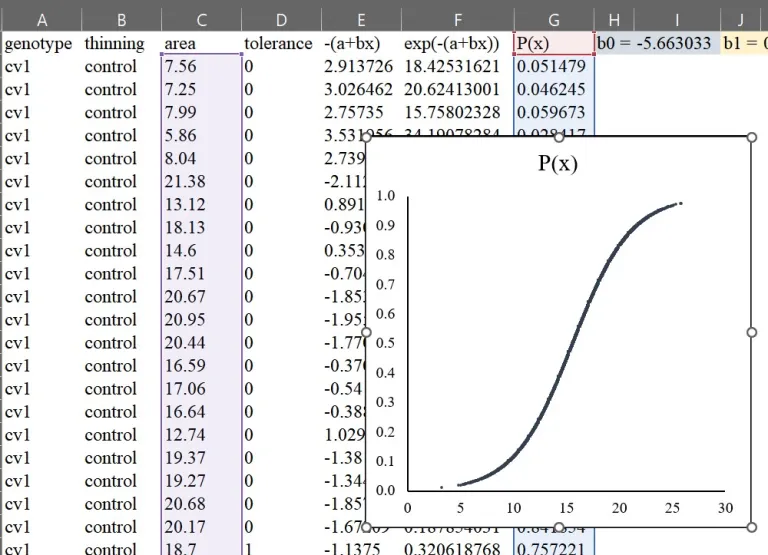
Task: Click the chart's right-middle resize handle
Action: click(751, 332)
